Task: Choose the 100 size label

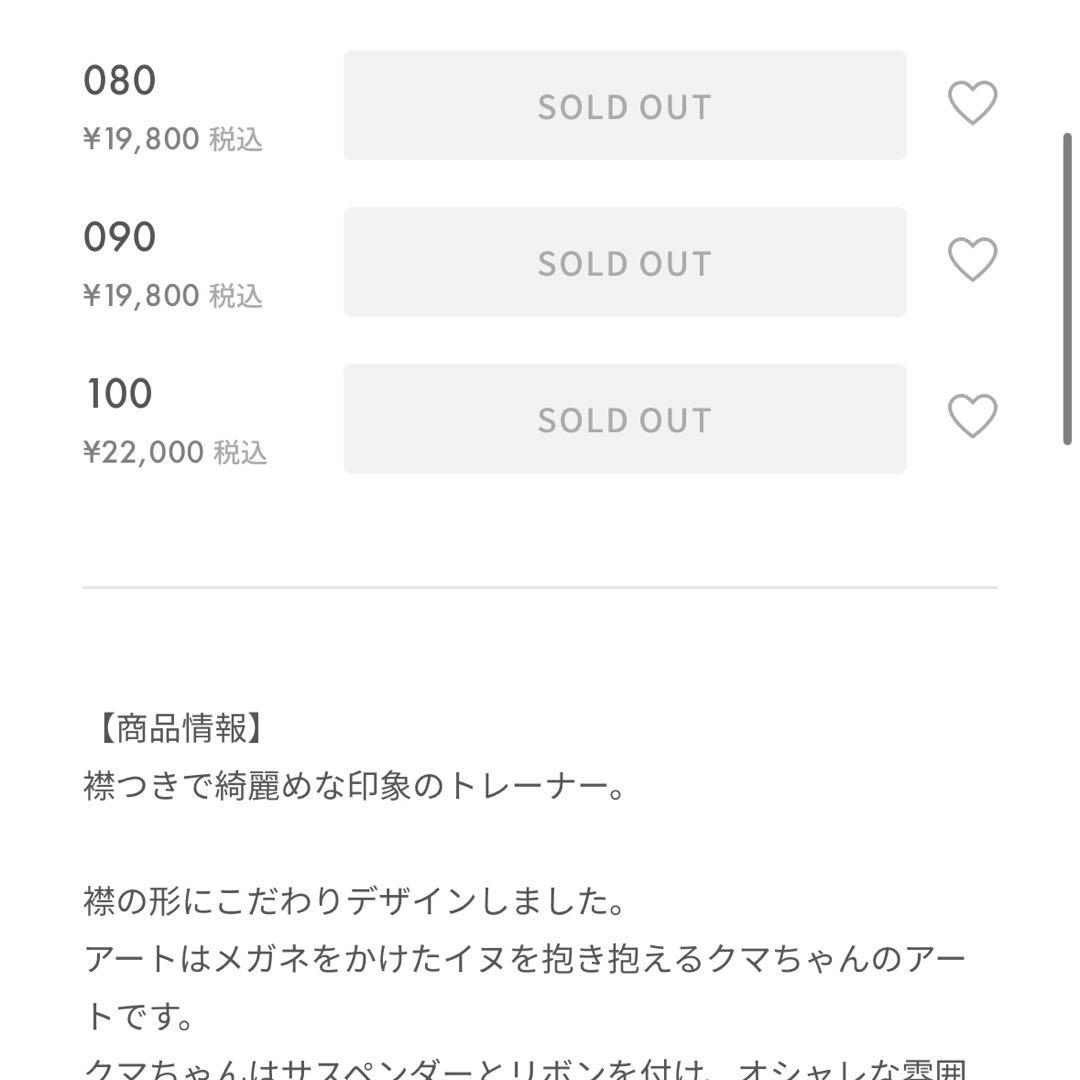Action: pos(120,394)
